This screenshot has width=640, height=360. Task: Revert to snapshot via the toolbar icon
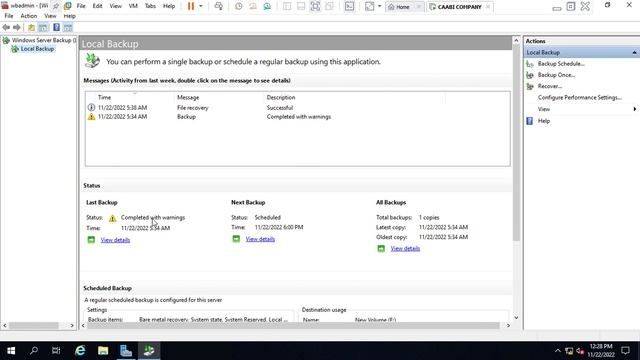point(253,6)
